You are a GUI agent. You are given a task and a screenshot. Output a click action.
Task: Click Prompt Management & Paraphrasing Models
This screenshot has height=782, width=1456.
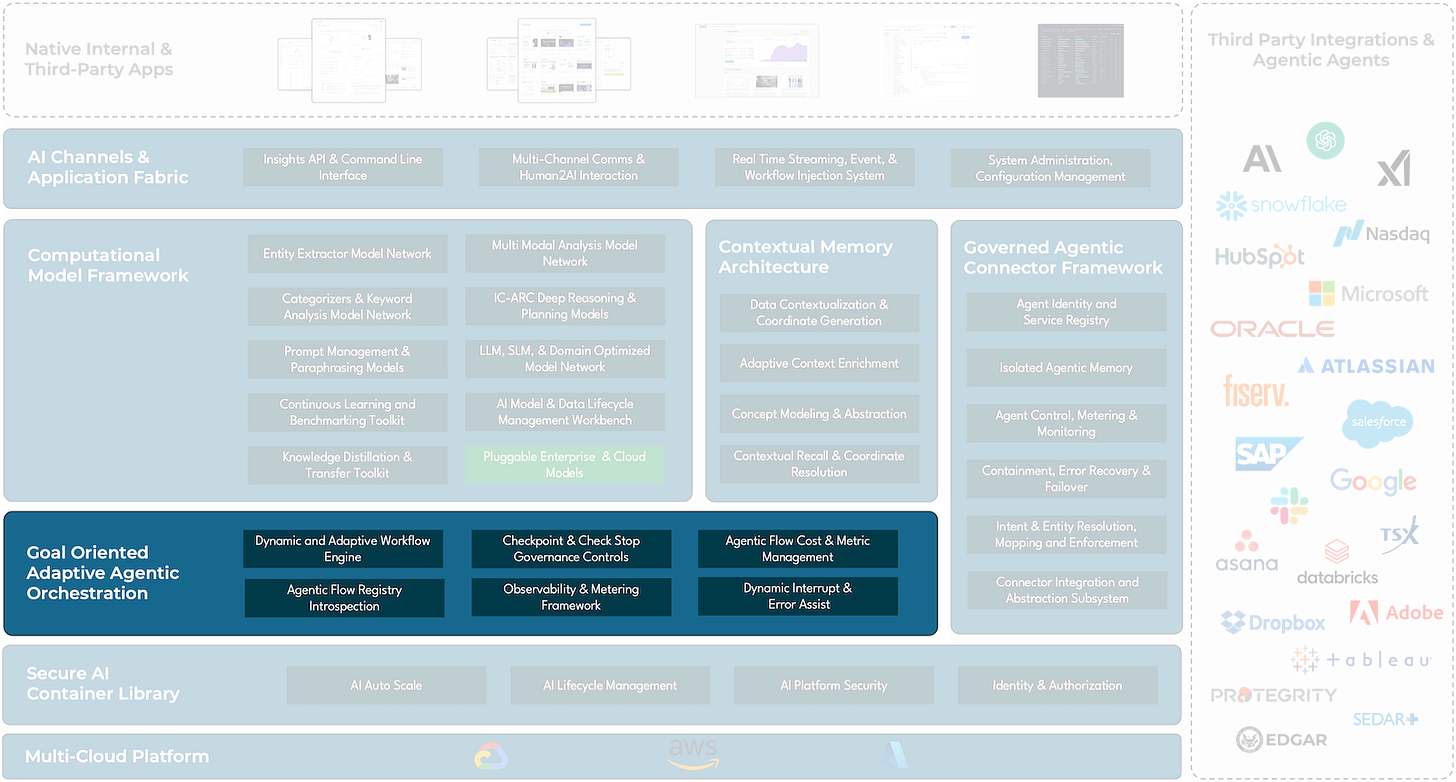pos(347,360)
